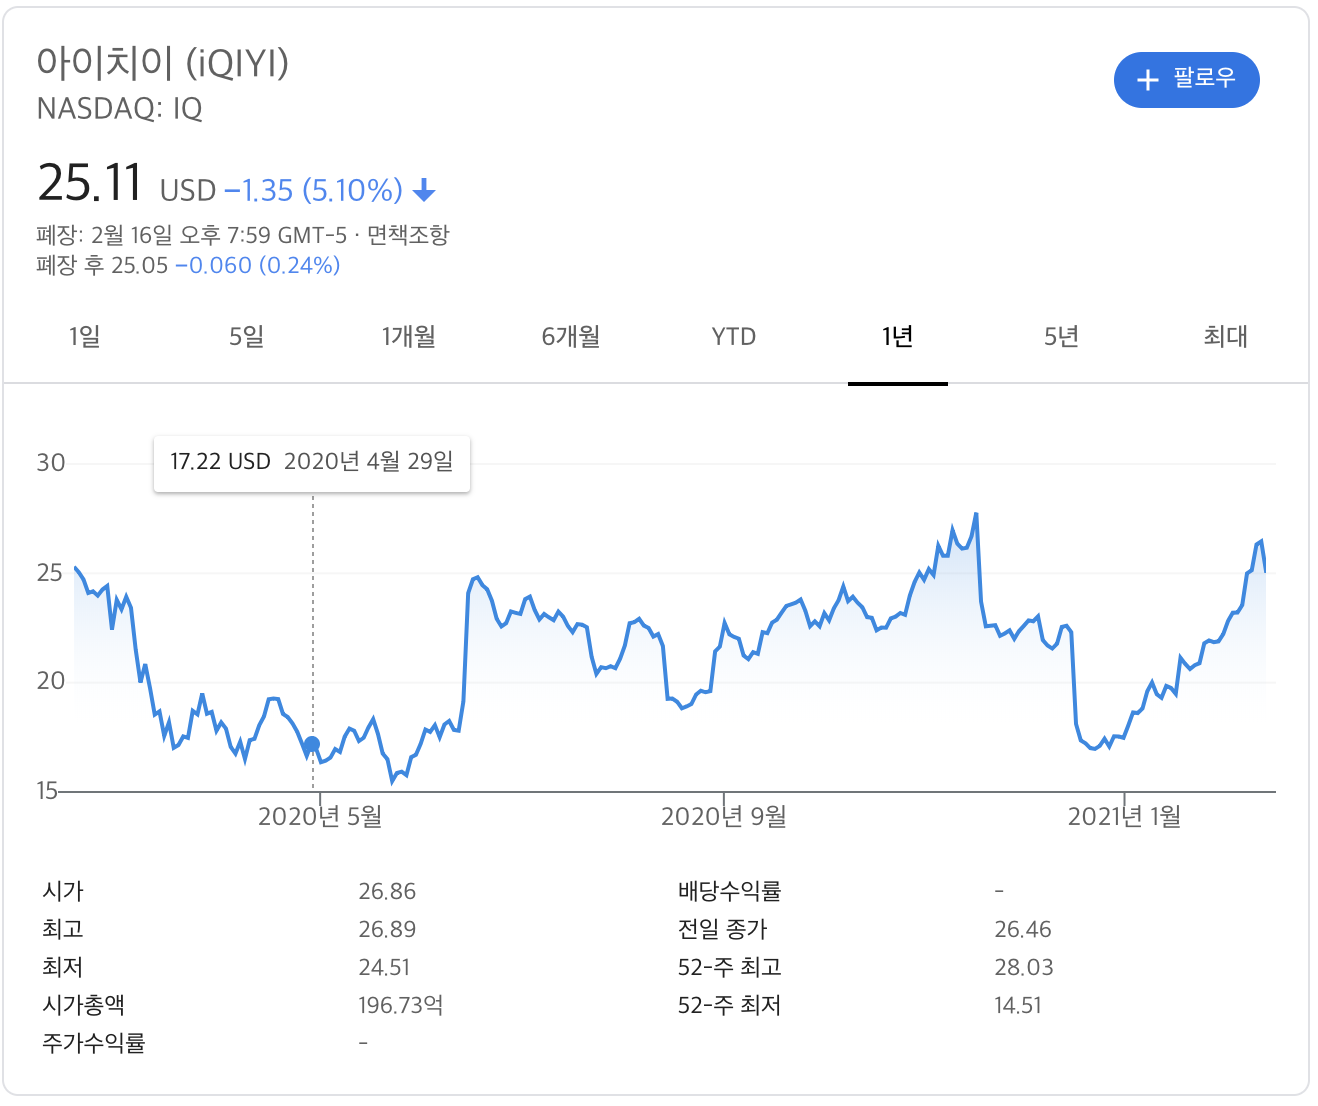Click the 2020년 9월 axis label

(x=724, y=817)
